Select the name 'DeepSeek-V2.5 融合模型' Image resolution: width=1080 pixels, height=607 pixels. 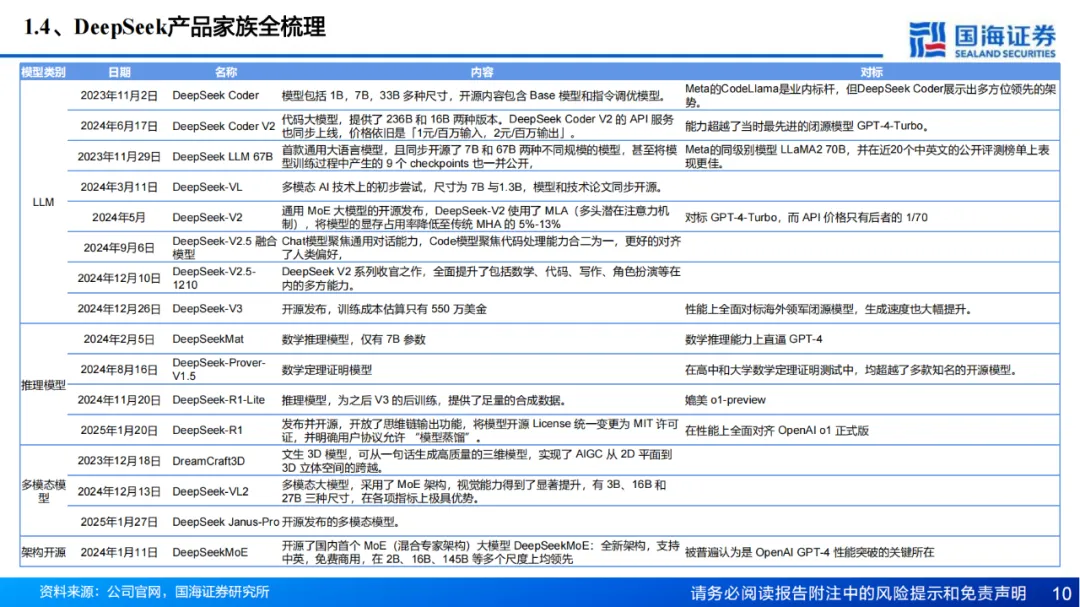225,247
